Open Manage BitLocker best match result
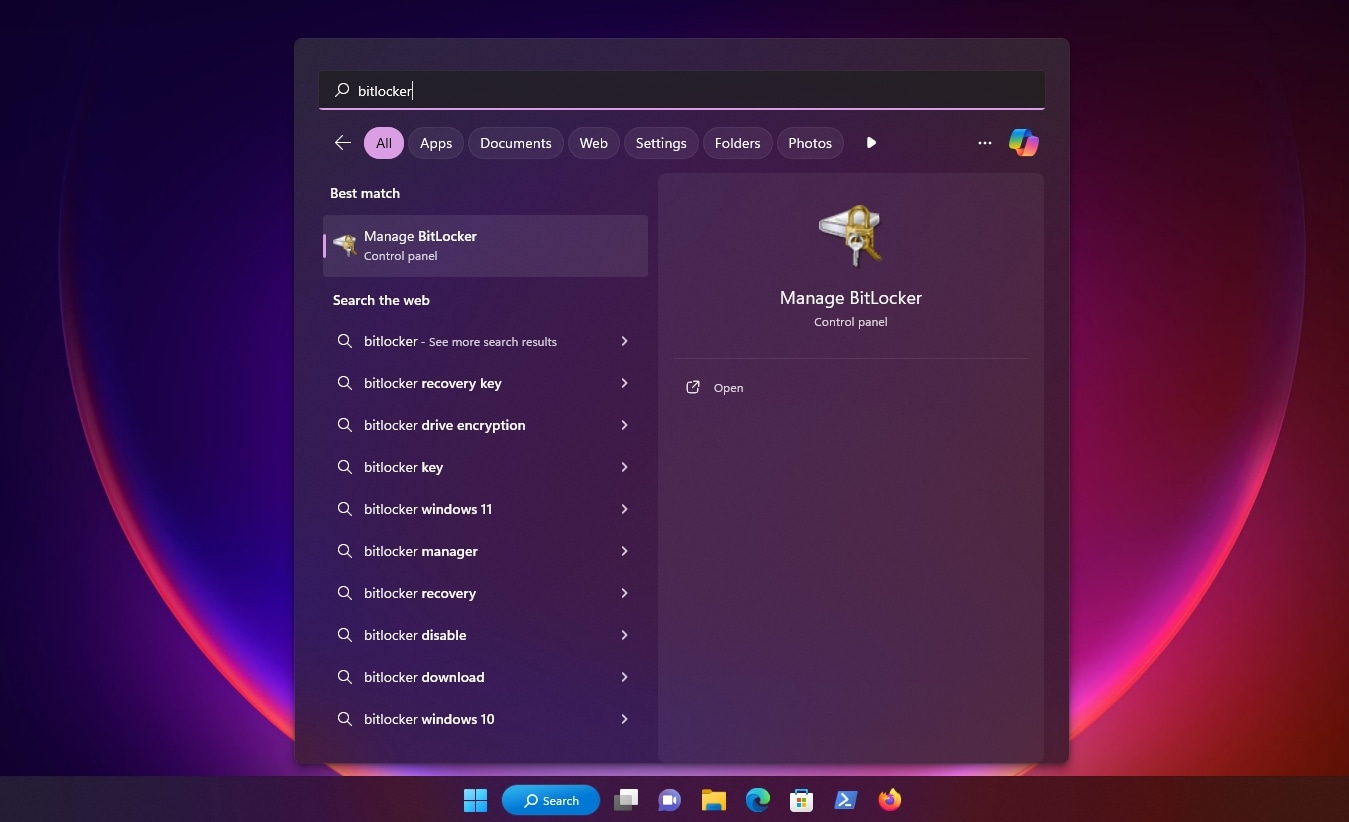1349x822 pixels. pyautogui.click(x=485, y=246)
